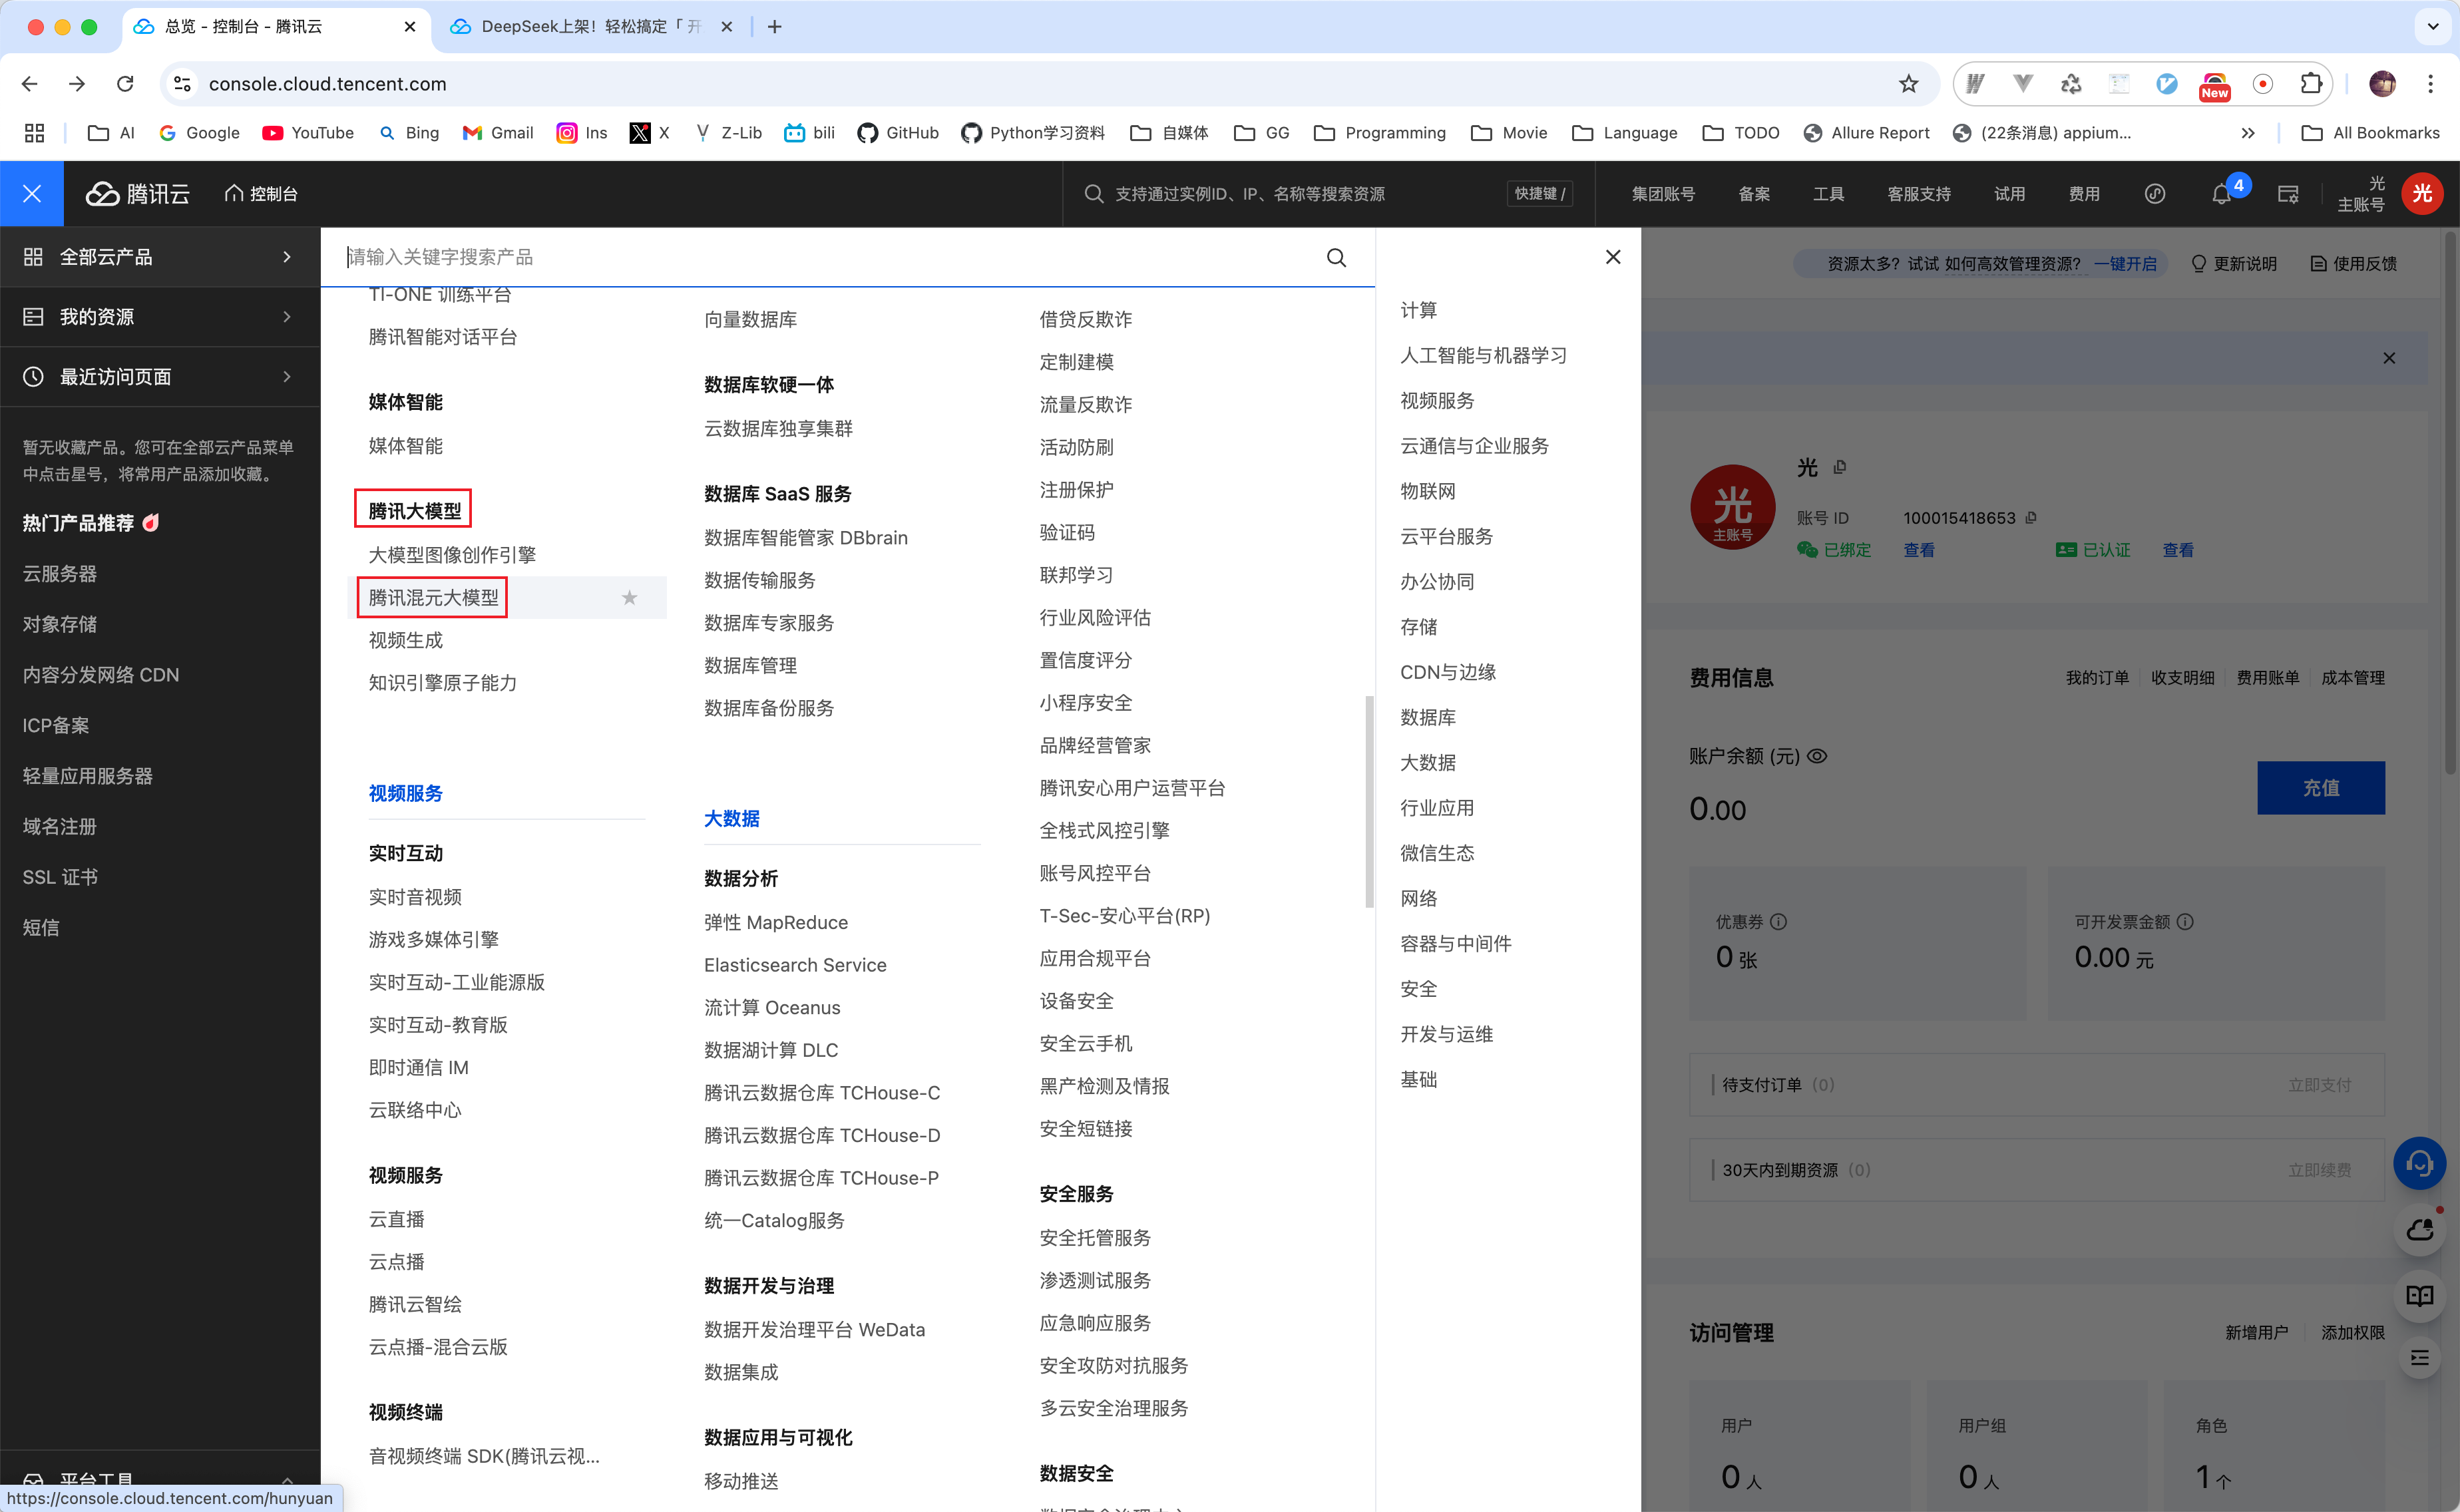Click the product search magnifier icon

coord(1336,257)
